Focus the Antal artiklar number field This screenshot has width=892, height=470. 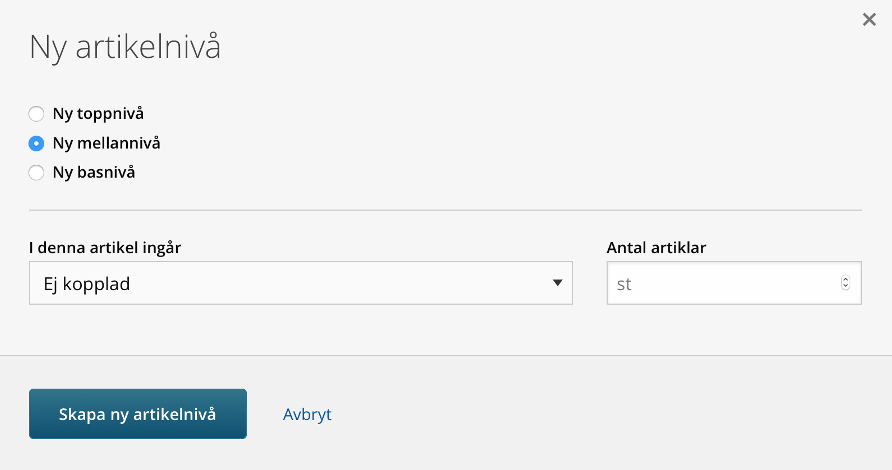click(734, 283)
